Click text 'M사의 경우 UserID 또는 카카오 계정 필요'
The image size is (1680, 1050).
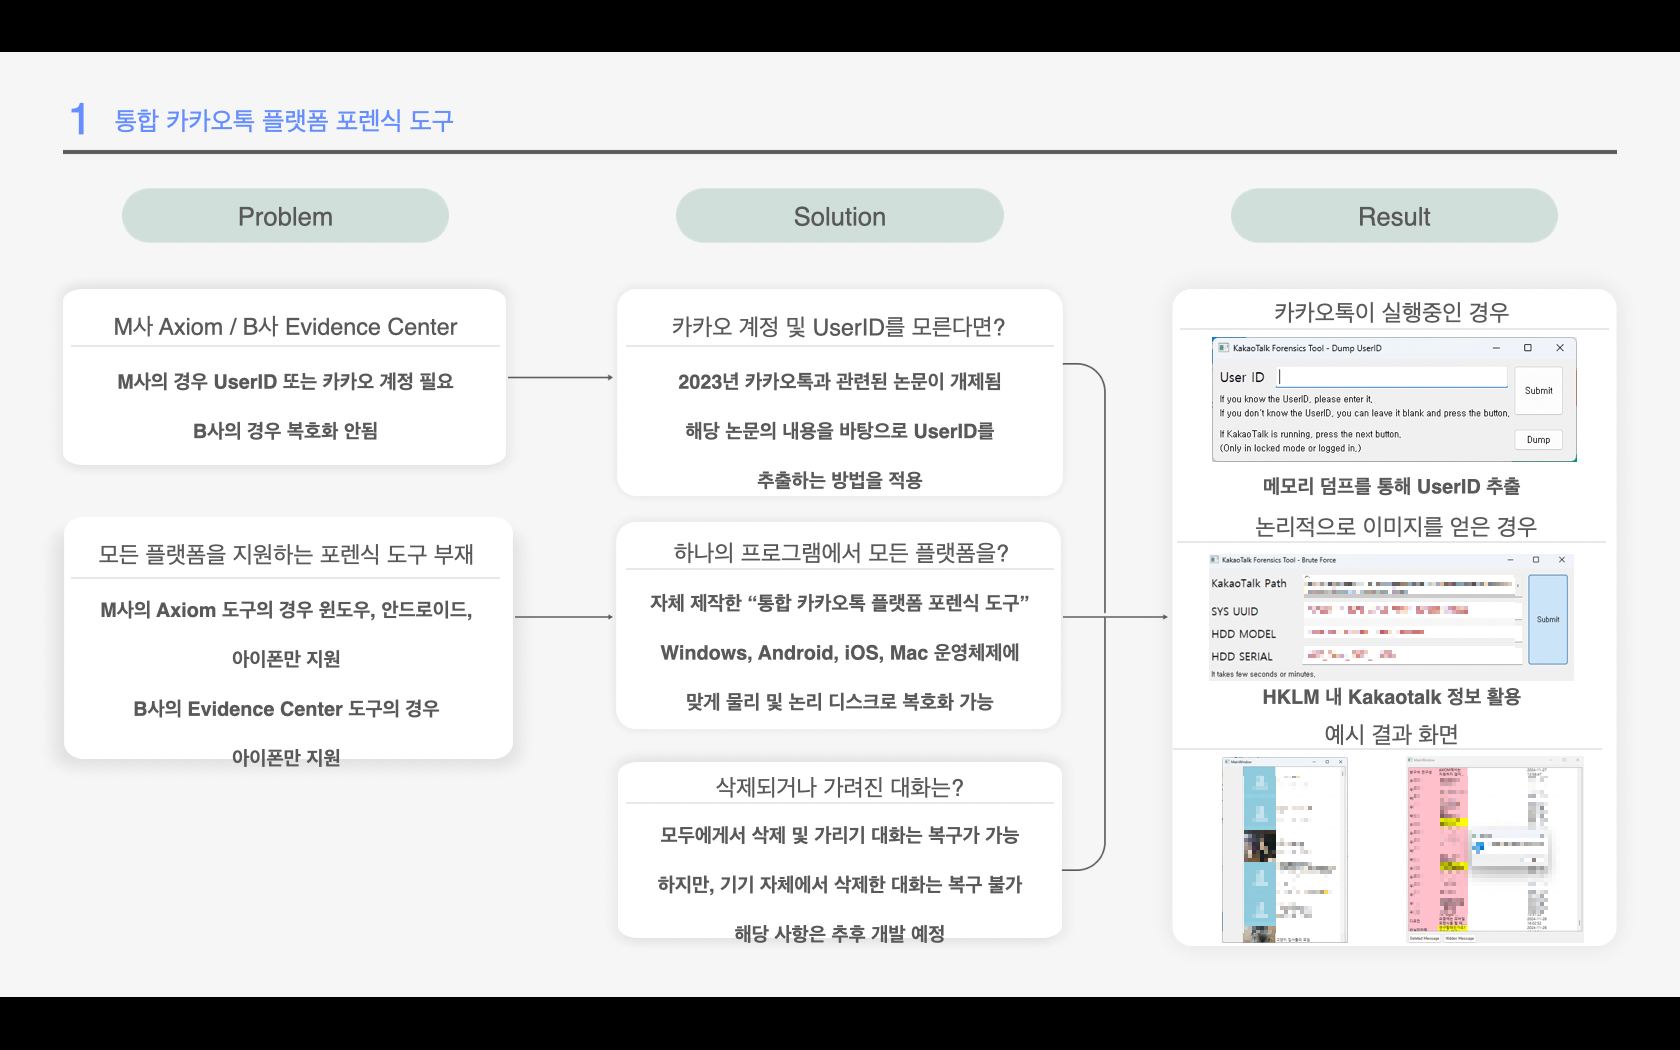tap(285, 381)
